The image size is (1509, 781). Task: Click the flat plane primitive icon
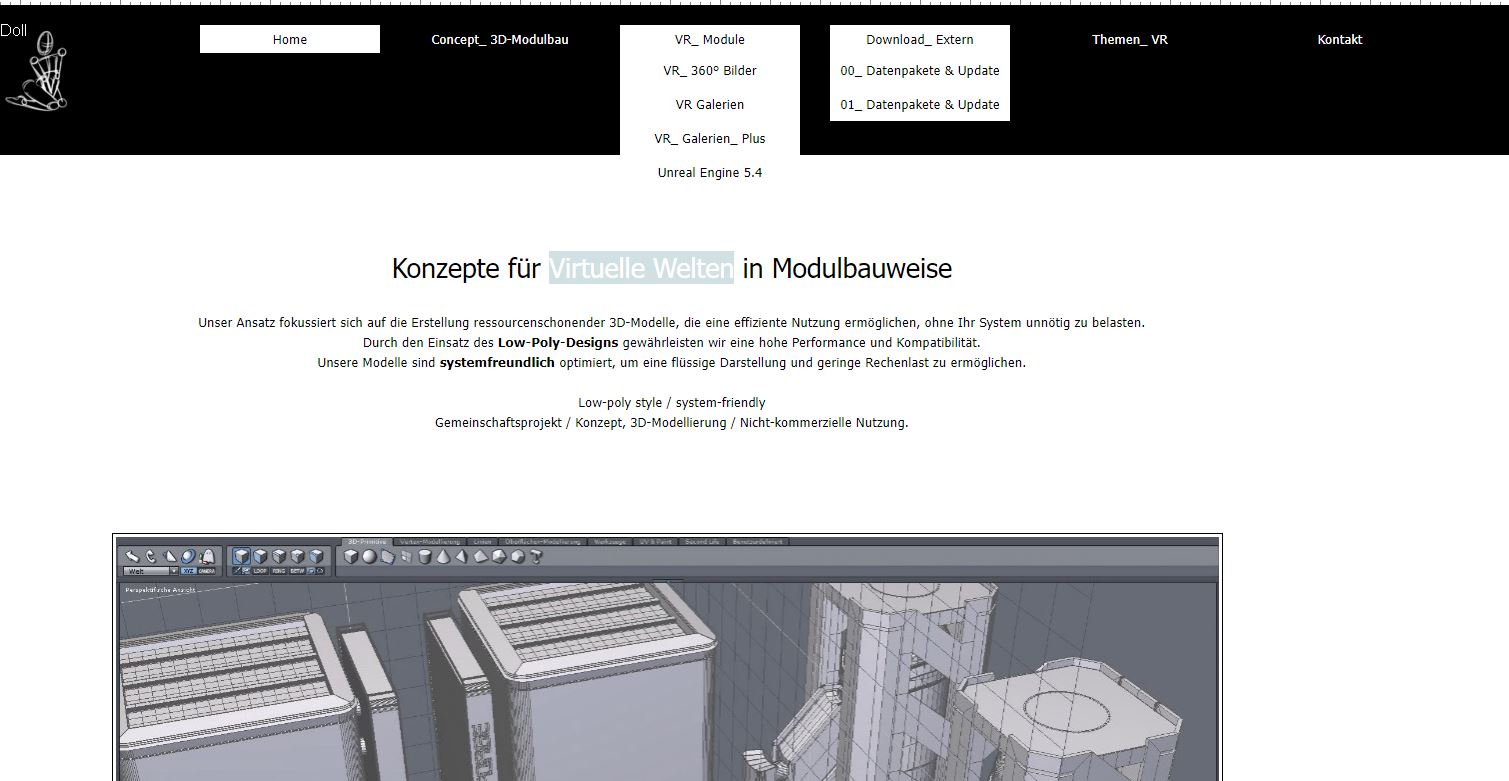tap(388, 556)
